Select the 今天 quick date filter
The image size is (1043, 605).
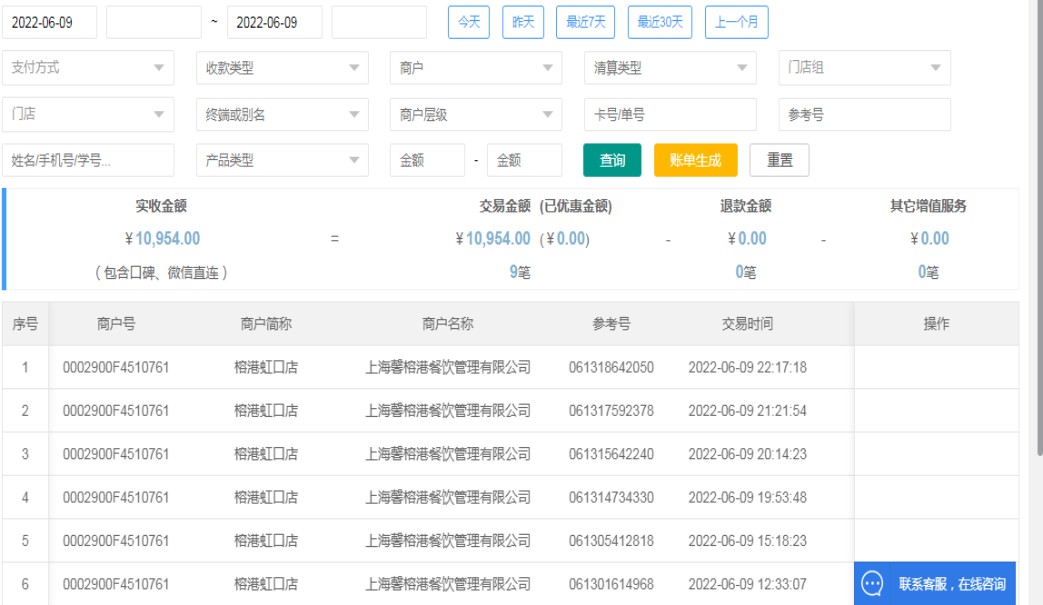pyautogui.click(x=468, y=22)
